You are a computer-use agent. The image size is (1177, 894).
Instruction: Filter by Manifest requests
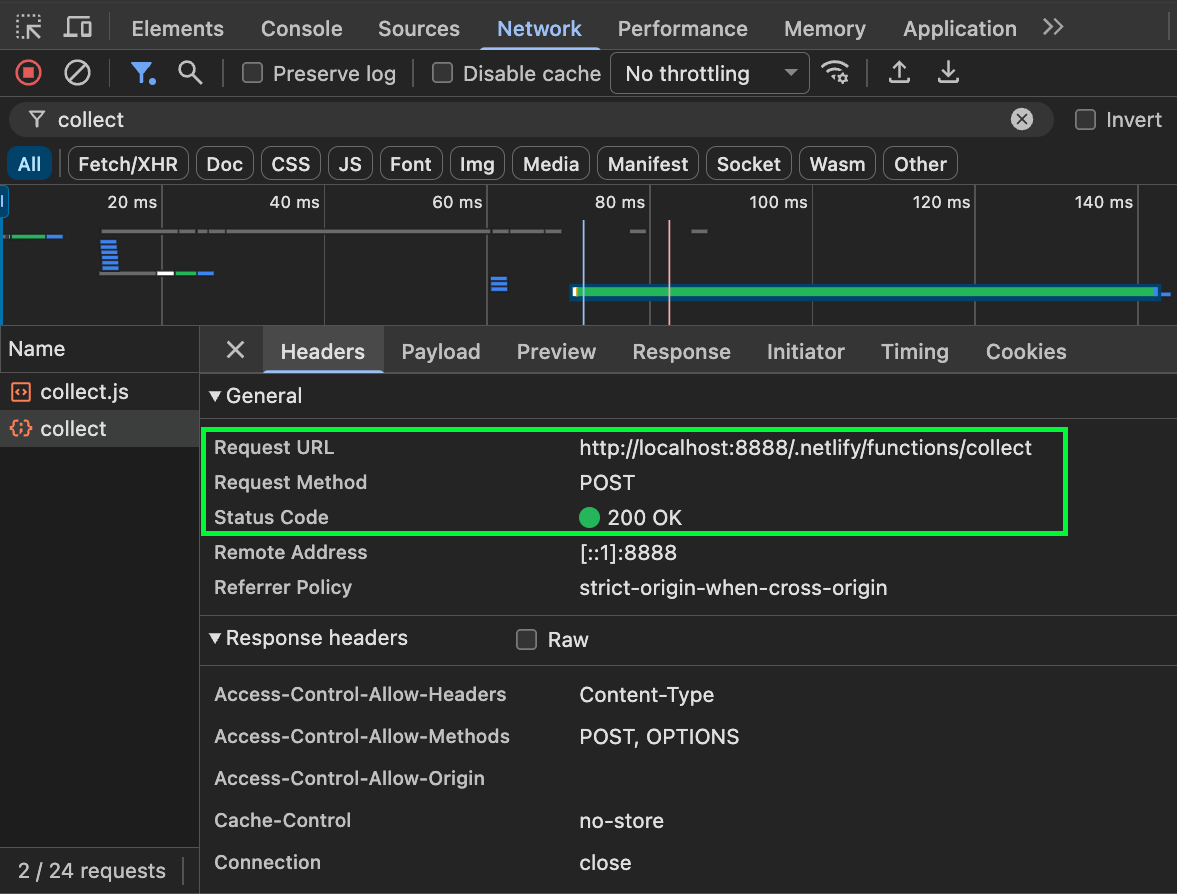pyautogui.click(x=648, y=164)
